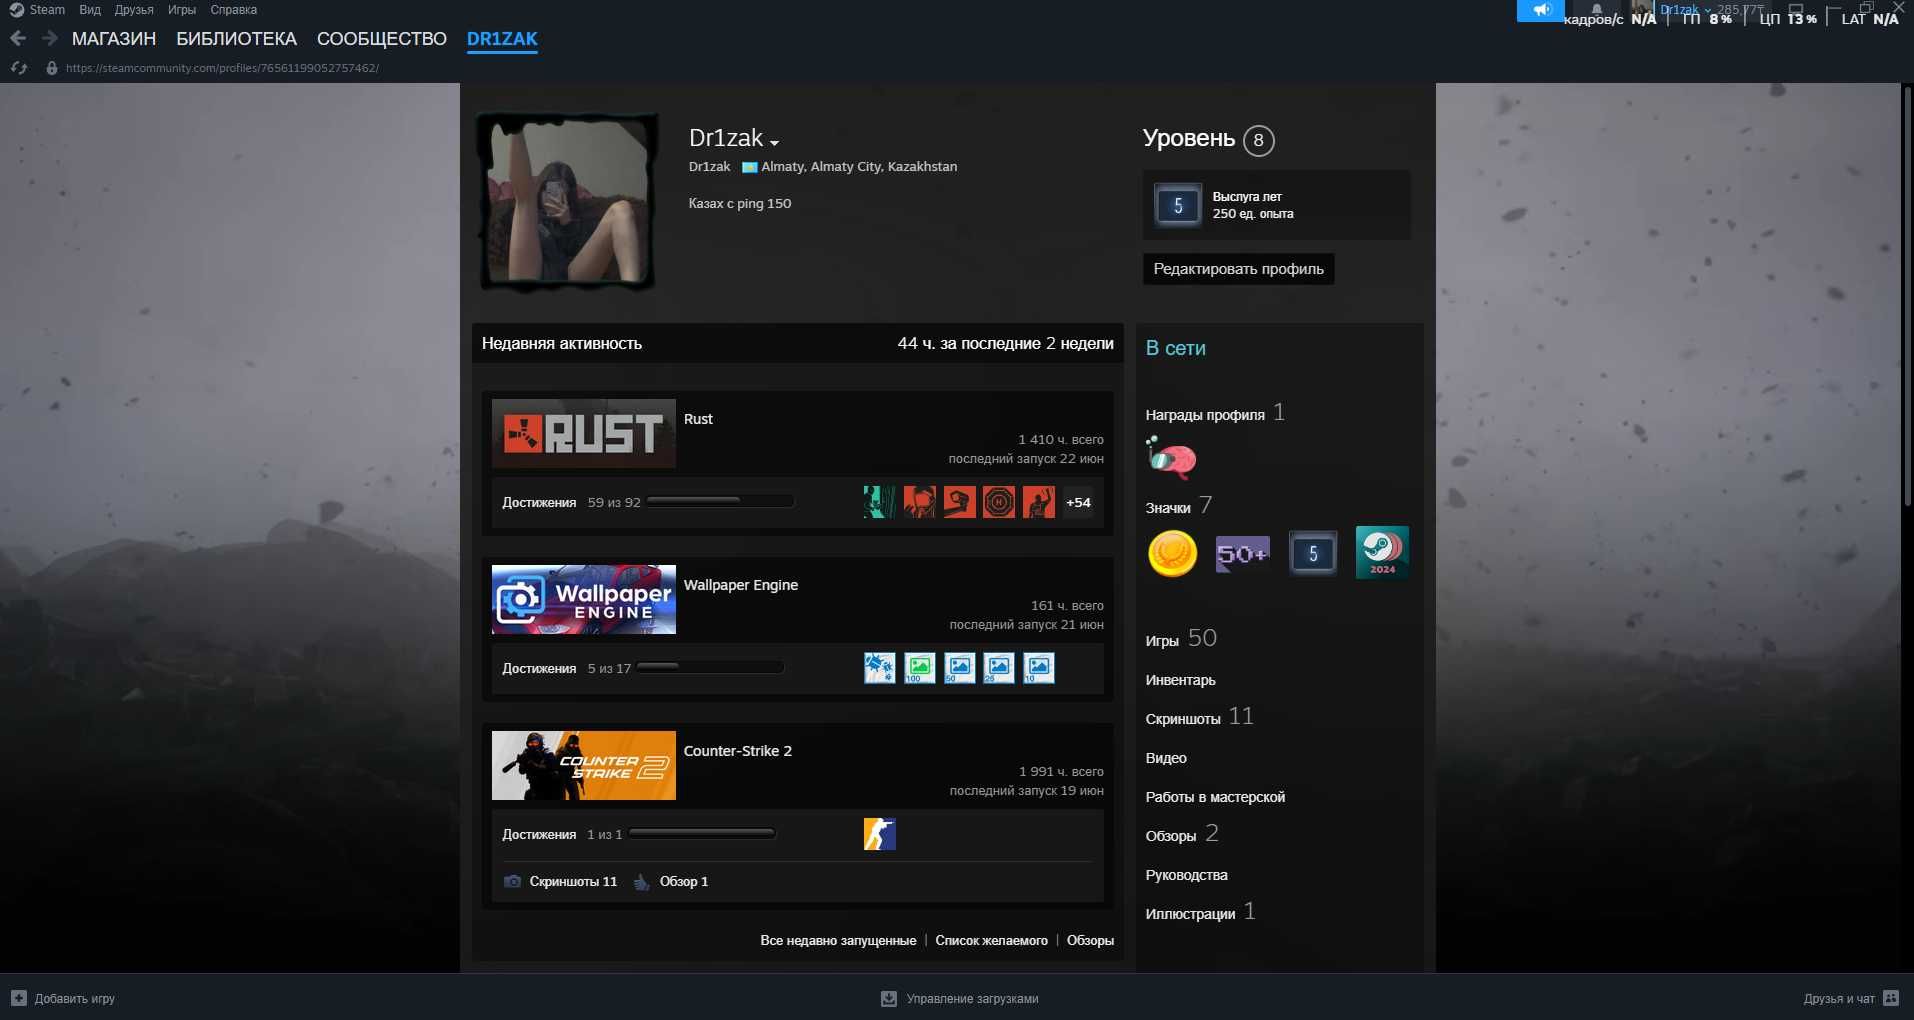Open the Справка menu
1914x1020 pixels.
tap(233, 10)
